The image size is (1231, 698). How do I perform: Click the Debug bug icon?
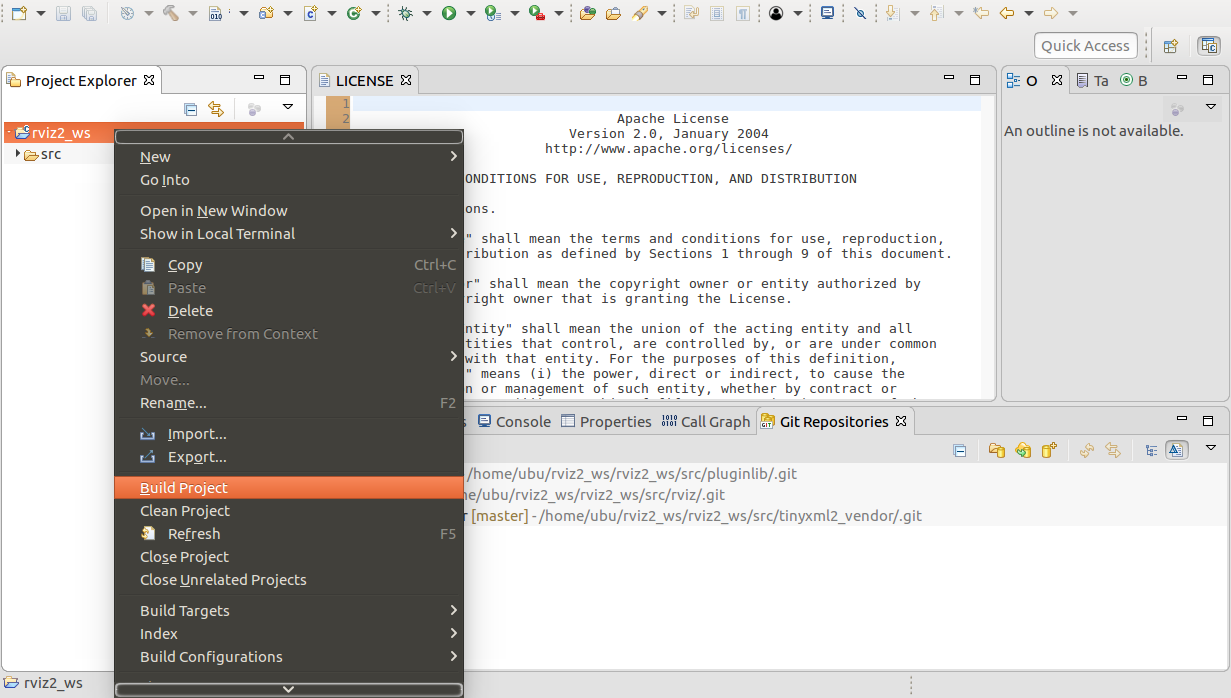pos(405,13)
